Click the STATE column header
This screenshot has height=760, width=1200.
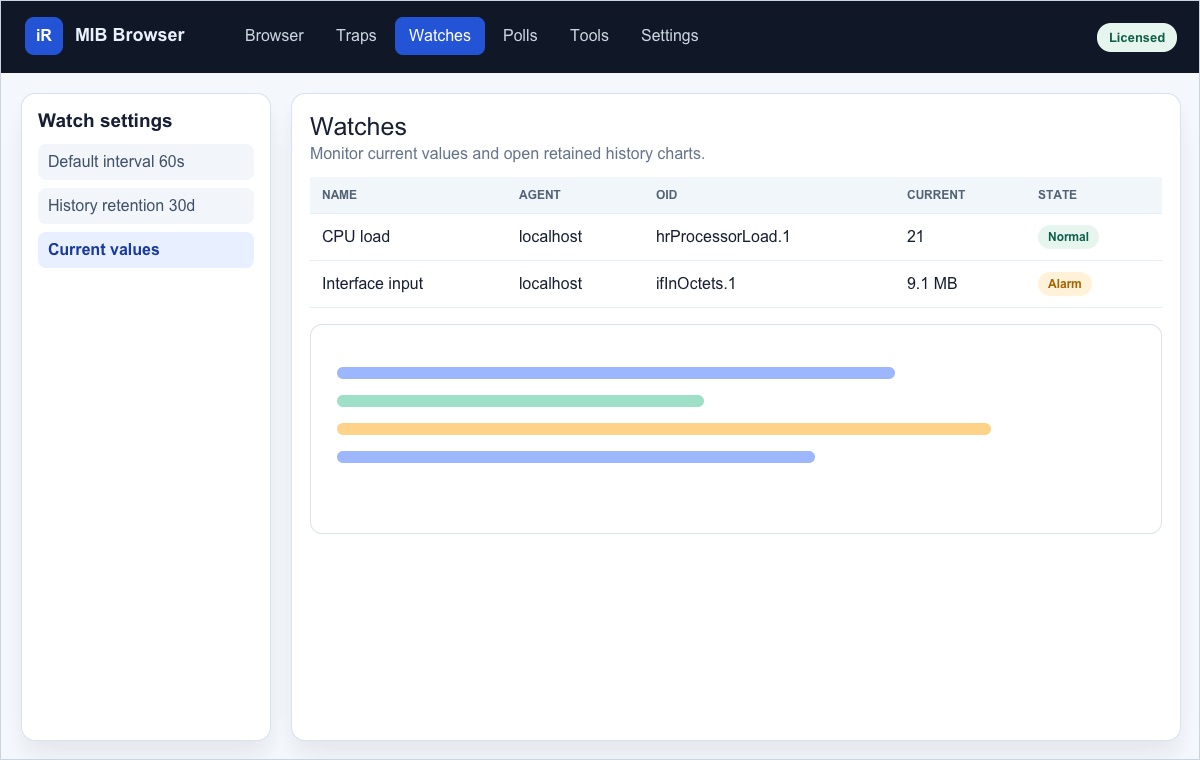tap(1057, 195)
